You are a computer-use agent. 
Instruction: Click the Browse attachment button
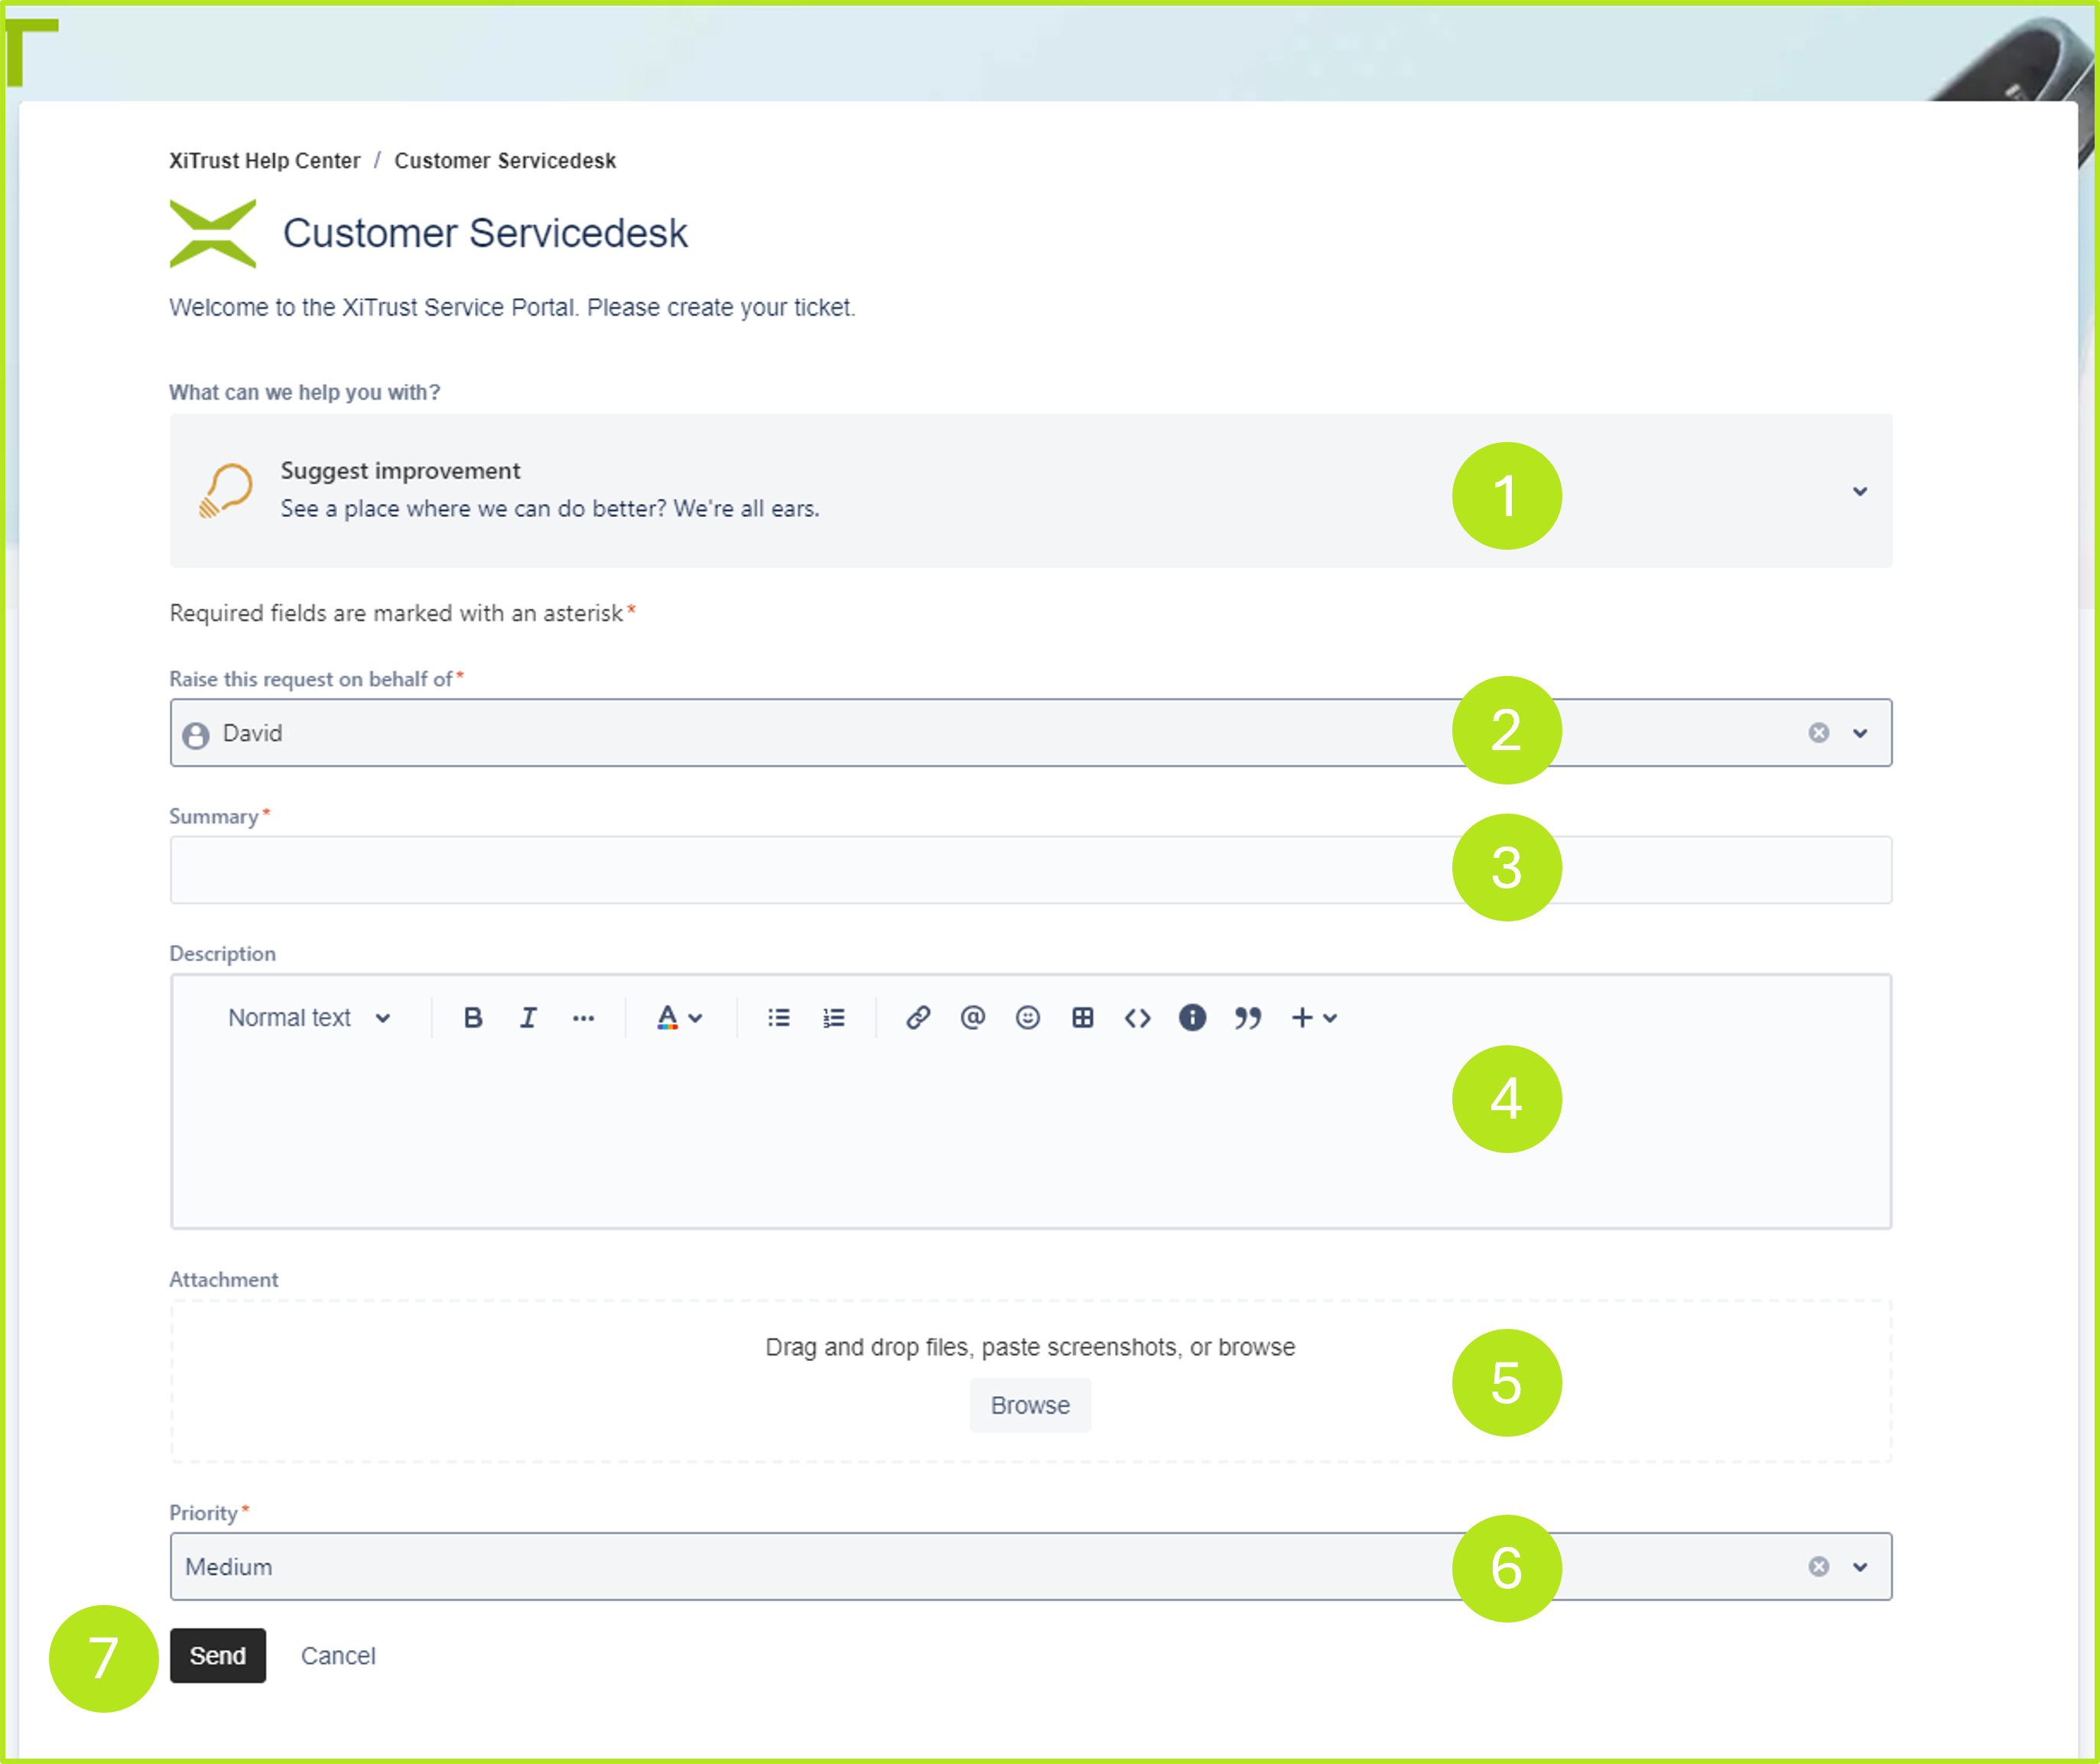[1029, 1406]
